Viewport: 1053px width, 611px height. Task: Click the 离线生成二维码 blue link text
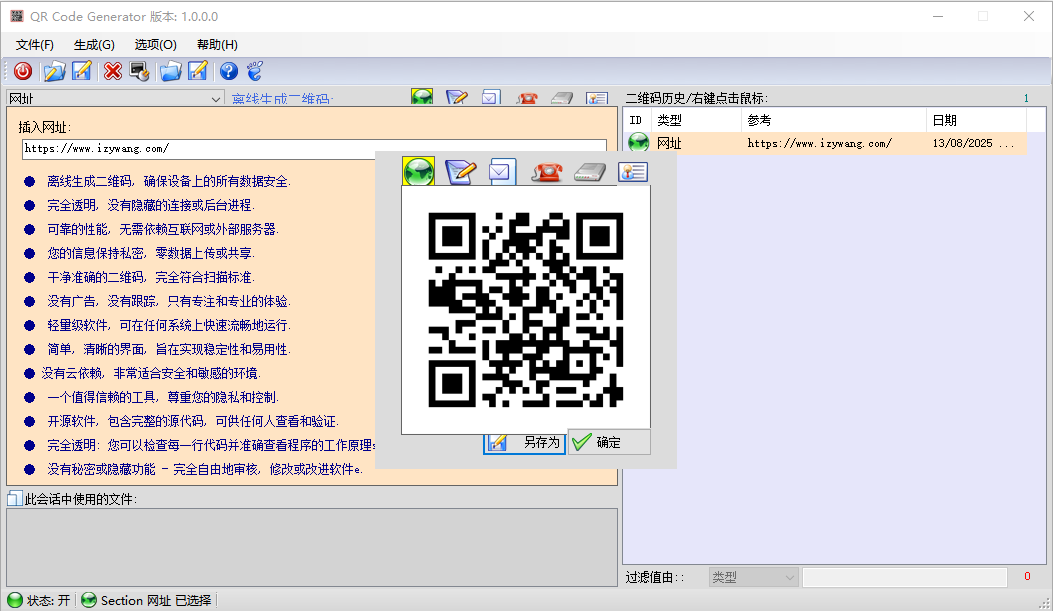[x=281, y=99]
